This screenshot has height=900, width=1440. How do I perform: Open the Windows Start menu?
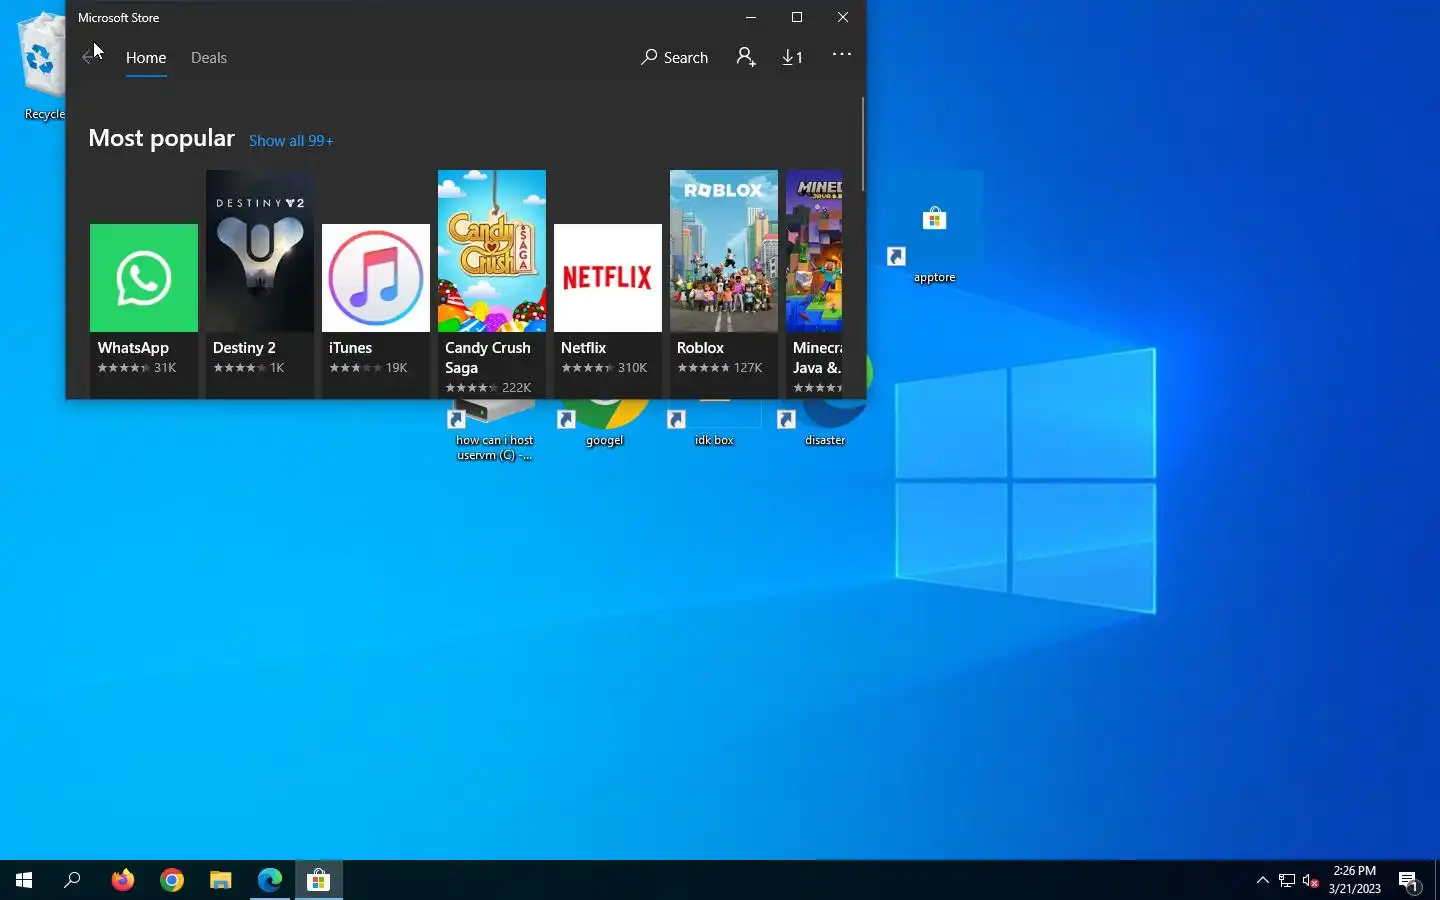(x=24, y=880)
